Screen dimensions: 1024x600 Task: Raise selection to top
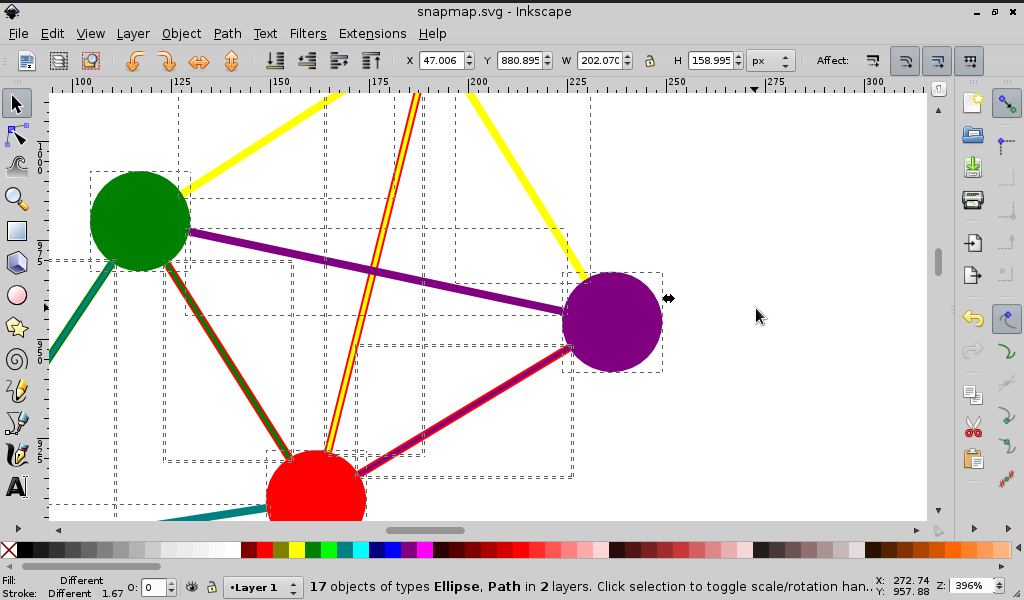pyautogui.click(x=371, y=61)
